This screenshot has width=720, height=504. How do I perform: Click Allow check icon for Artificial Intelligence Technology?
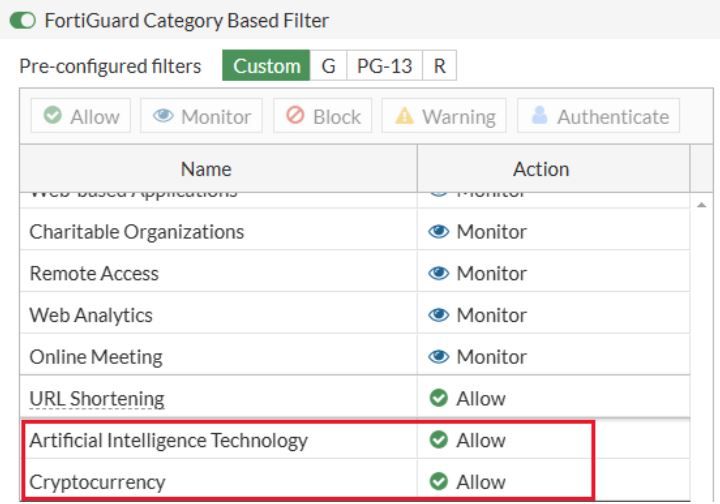pos(438,440)
